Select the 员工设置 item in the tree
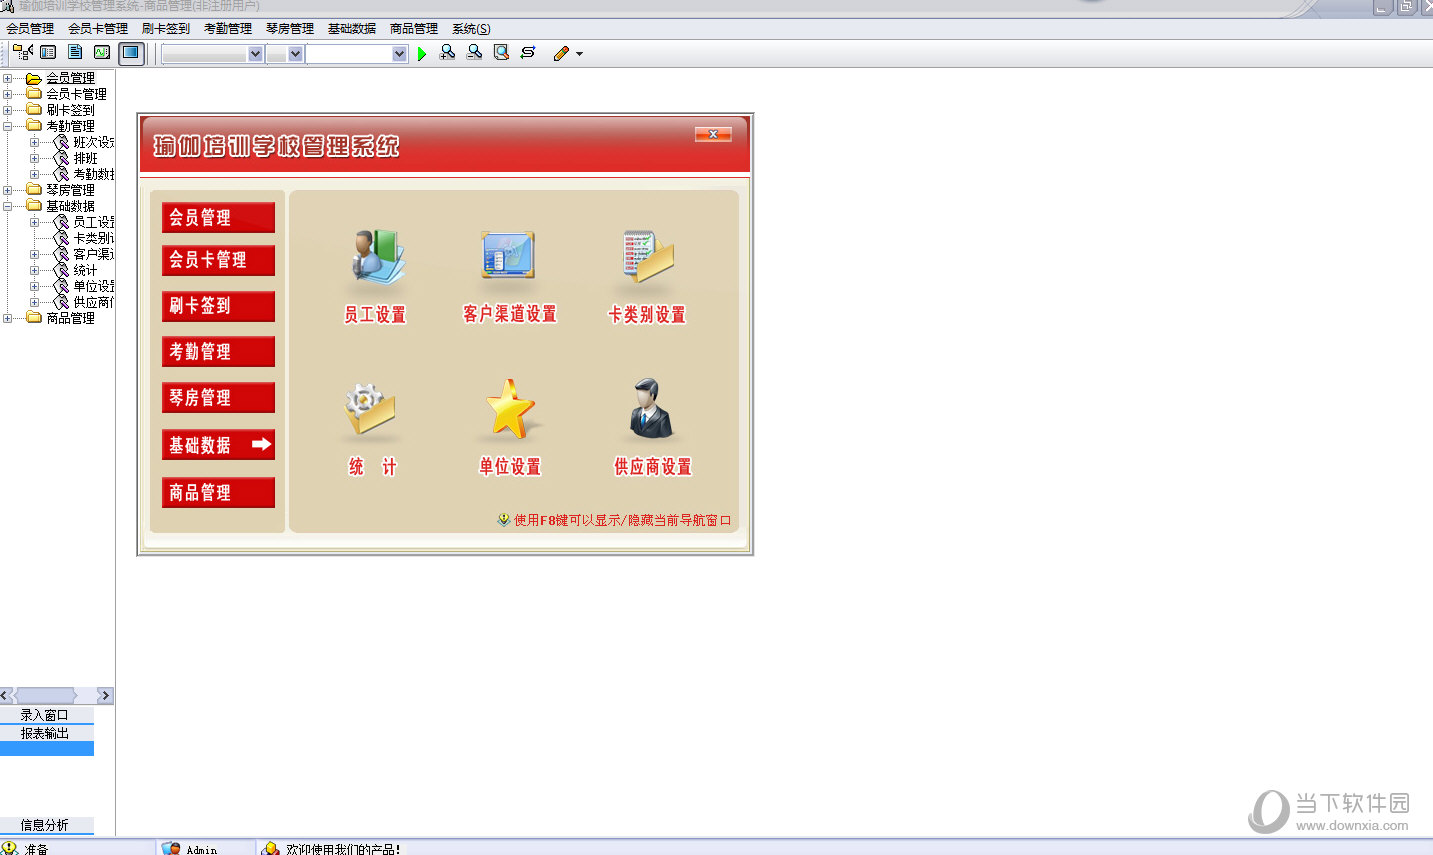1433x855 pixels. pos(93,222)
